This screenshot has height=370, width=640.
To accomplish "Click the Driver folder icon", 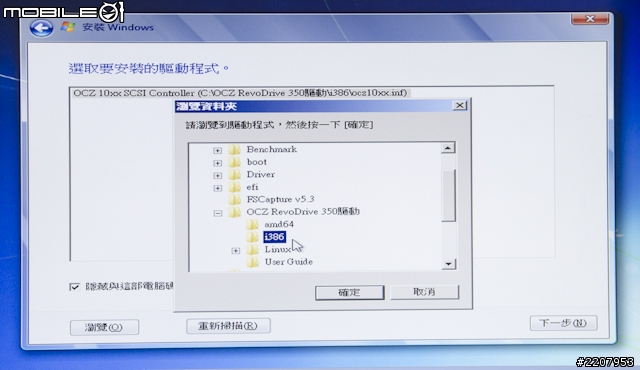I will click(234, 175).
